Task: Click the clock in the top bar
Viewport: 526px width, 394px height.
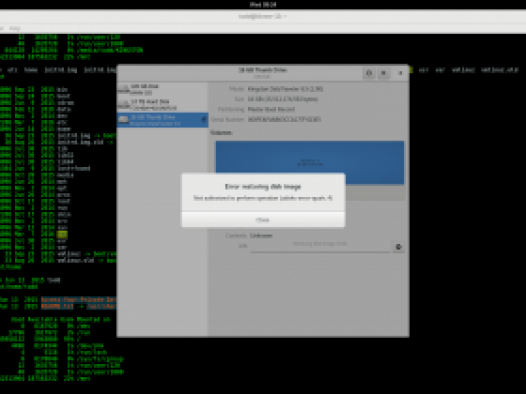Action: 263,4
